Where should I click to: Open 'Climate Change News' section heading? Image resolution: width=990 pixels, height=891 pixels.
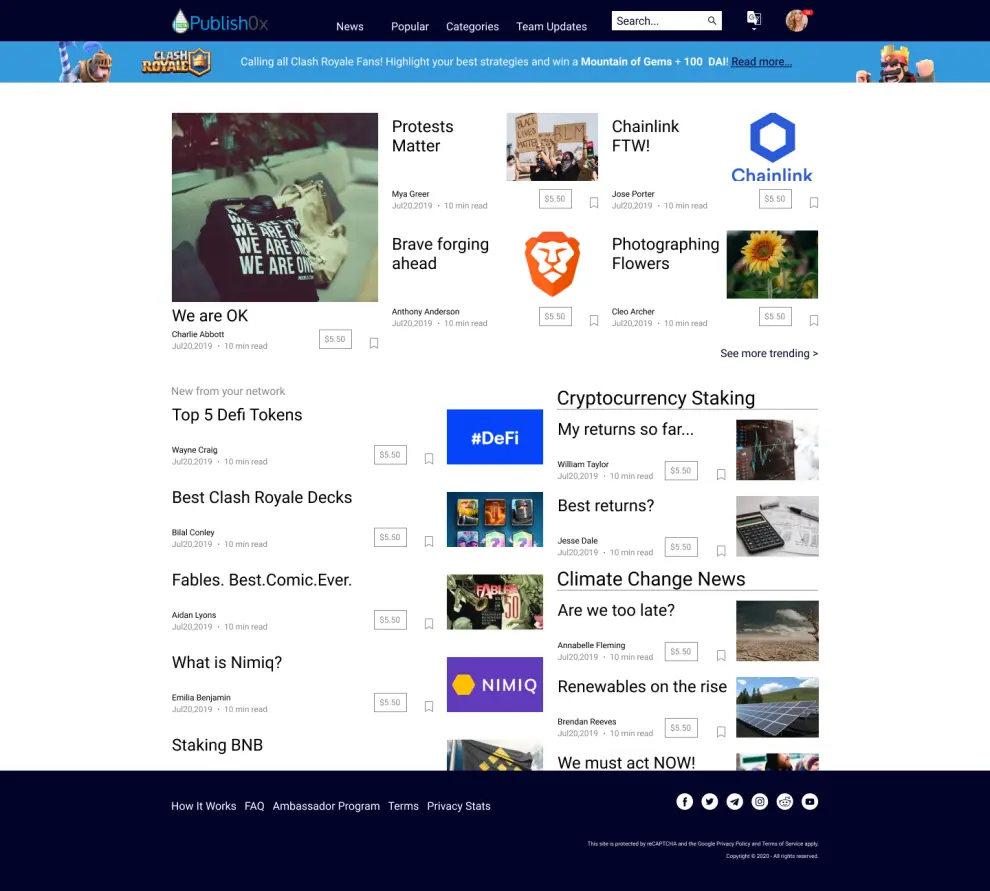pyautogui.click(x=651, y=579)
